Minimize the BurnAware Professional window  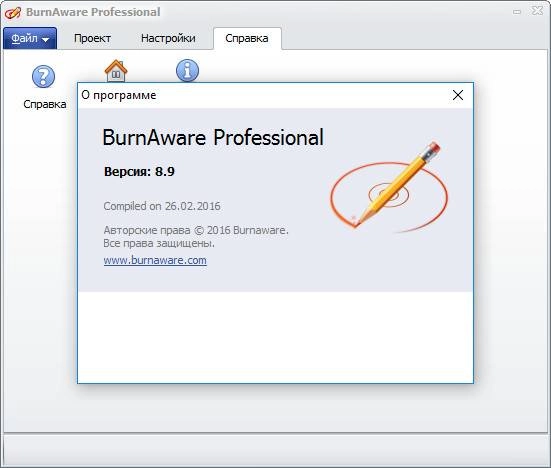coord(517,12)
